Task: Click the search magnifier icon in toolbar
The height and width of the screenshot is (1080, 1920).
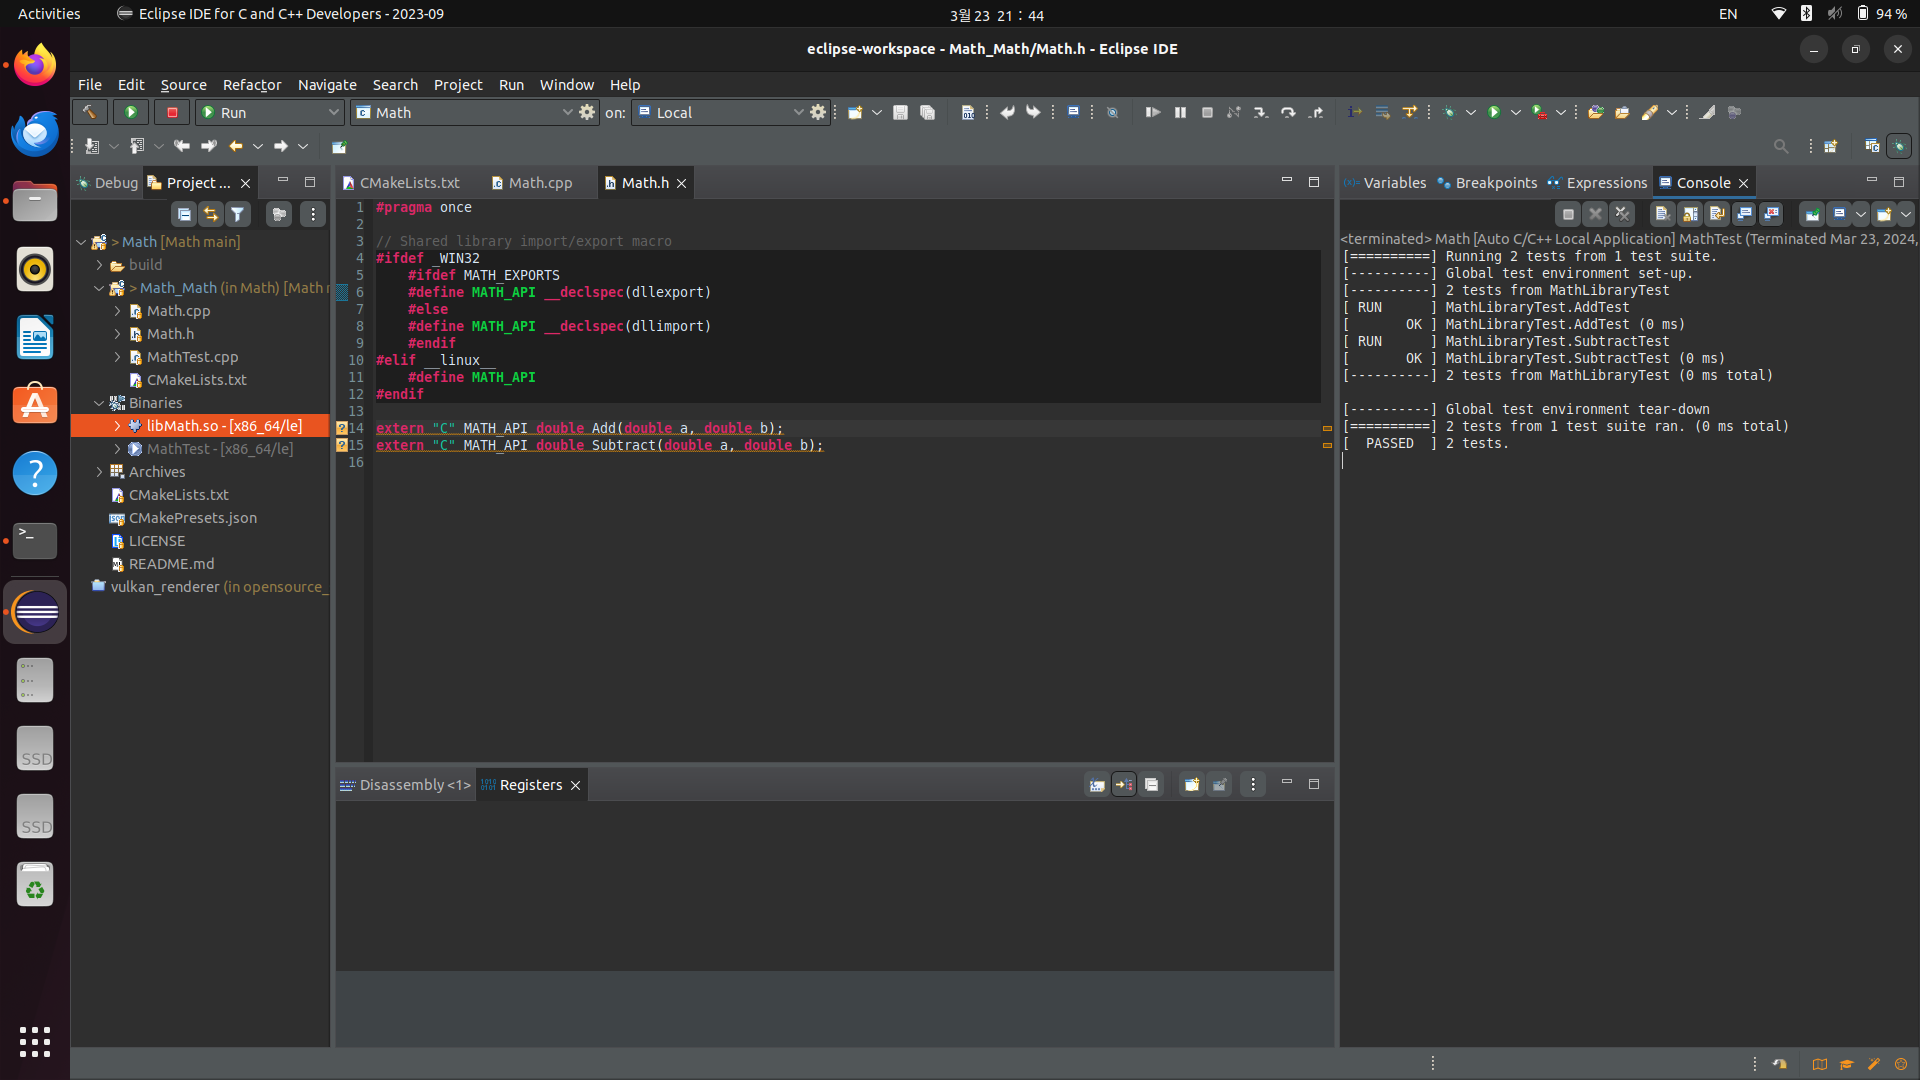Action: (x=1781, y=146)
